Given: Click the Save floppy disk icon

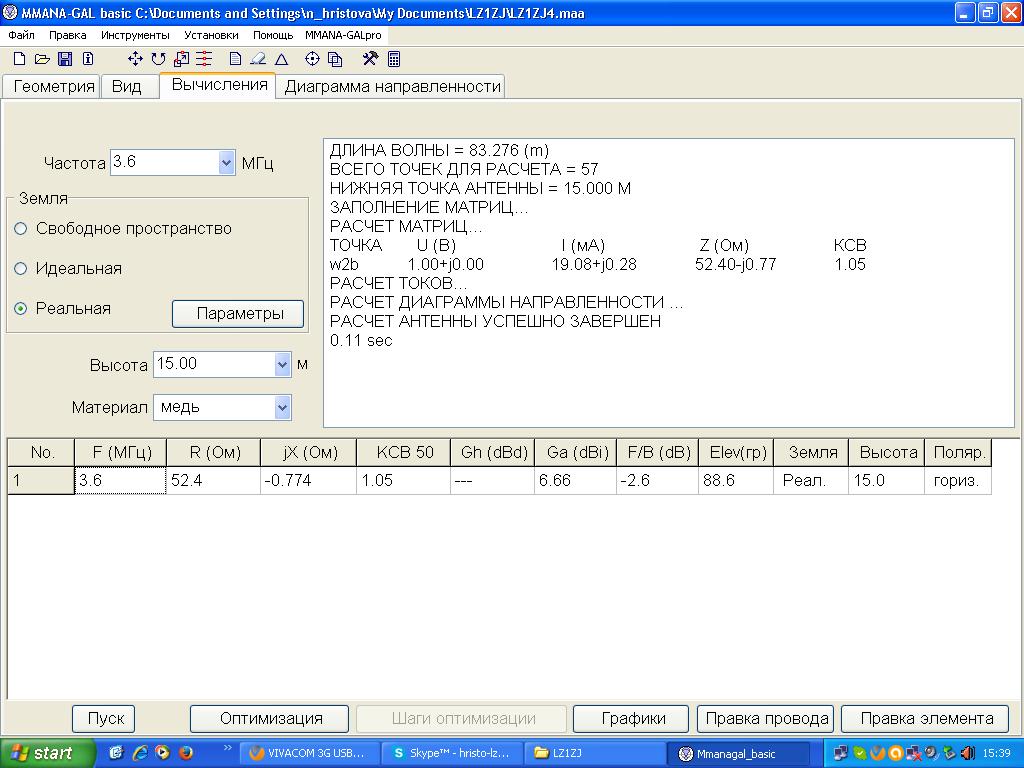Looking at the screenshot, I should (x=65, y=59).
